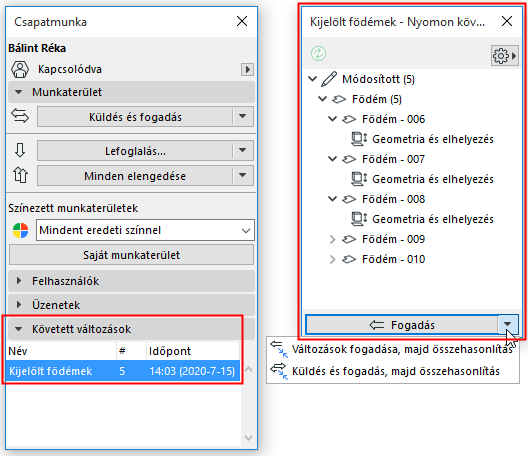Image resolution: width=528 pixels, height=456 pixels.
Task: Open the gear settings menu
Action: coord(504,56)
